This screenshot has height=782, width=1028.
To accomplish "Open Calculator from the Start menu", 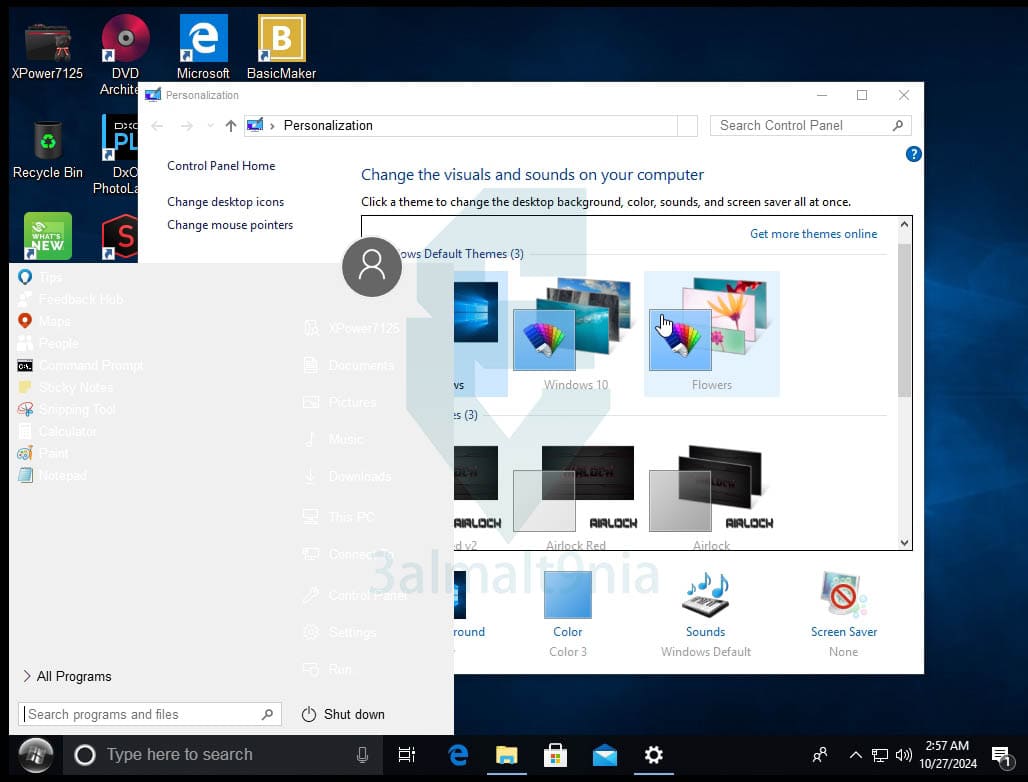I will [58, 431].
